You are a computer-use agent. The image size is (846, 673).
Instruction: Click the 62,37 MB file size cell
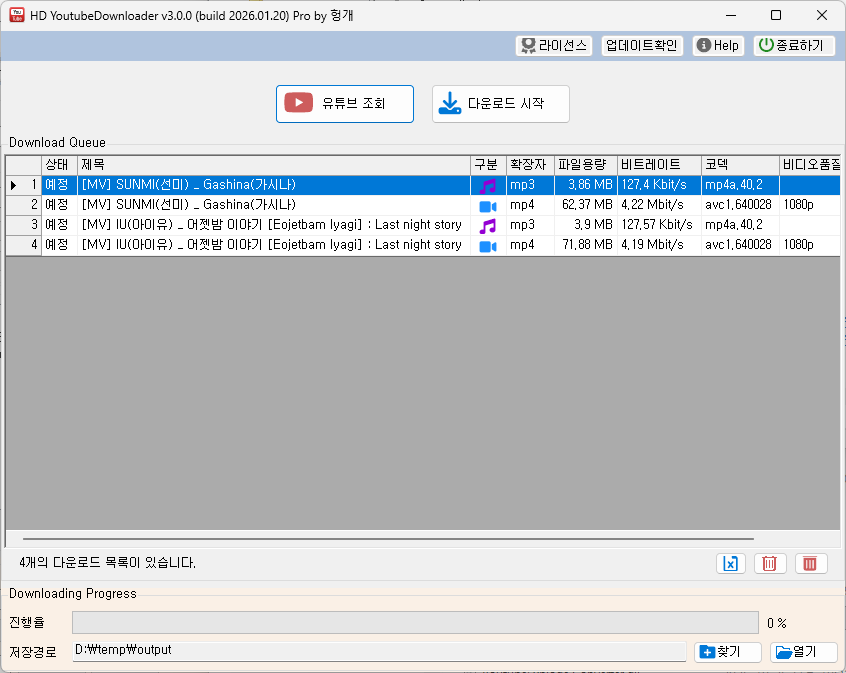click(585, 205)
